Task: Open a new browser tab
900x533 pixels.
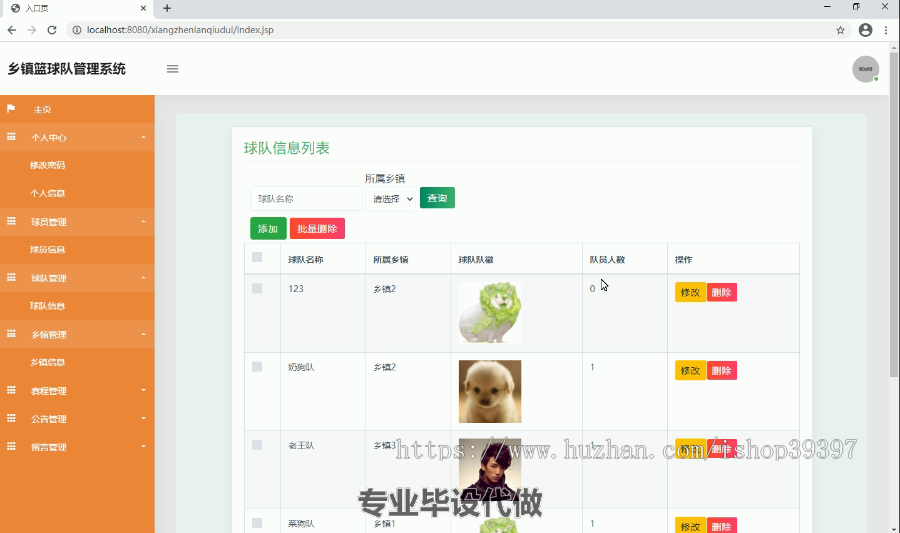Action: click(x=167, y=8)
